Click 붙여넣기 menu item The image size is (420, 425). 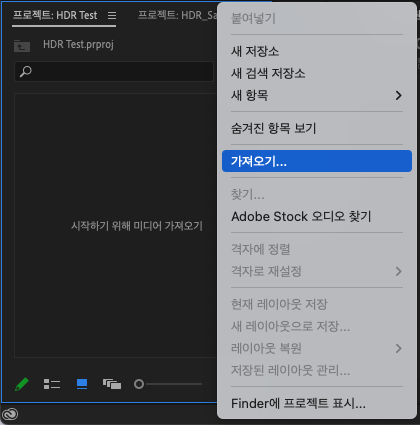pos(317,18)
